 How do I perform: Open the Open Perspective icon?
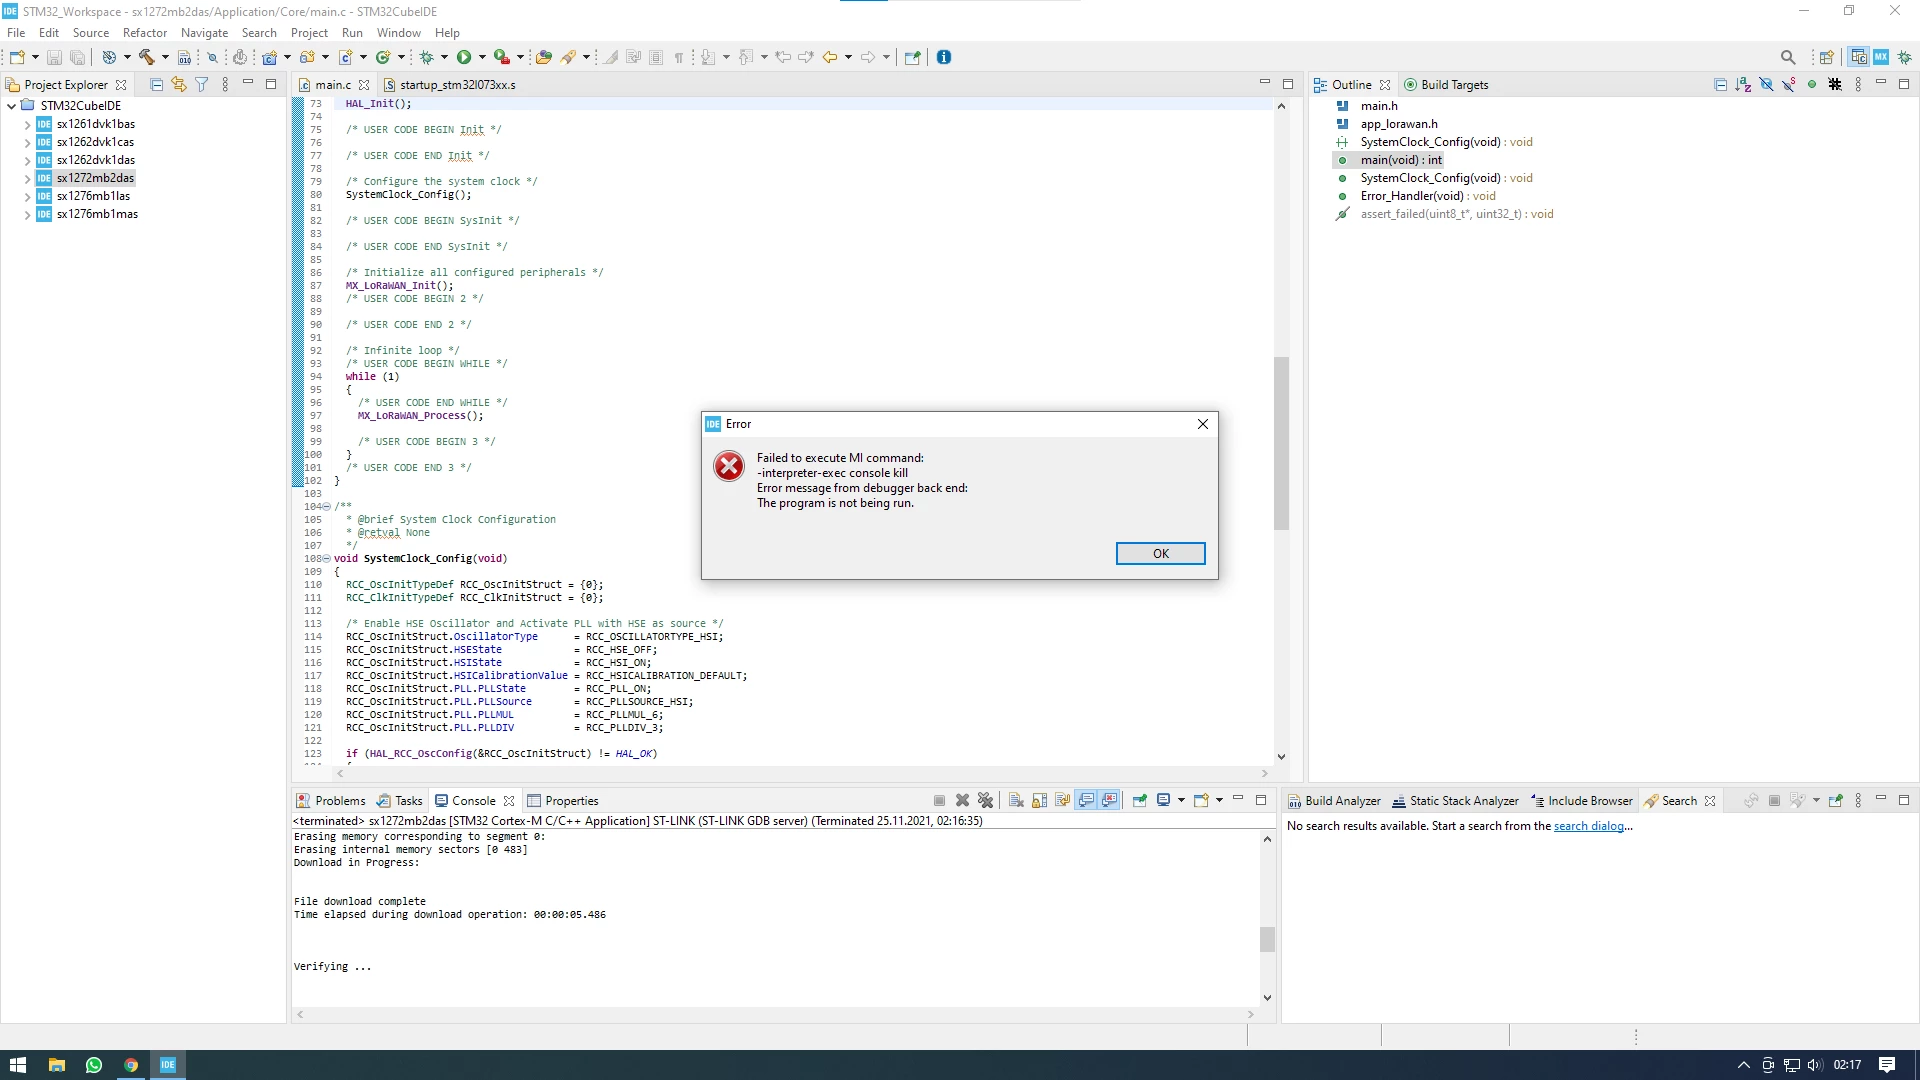point(1826,57)
